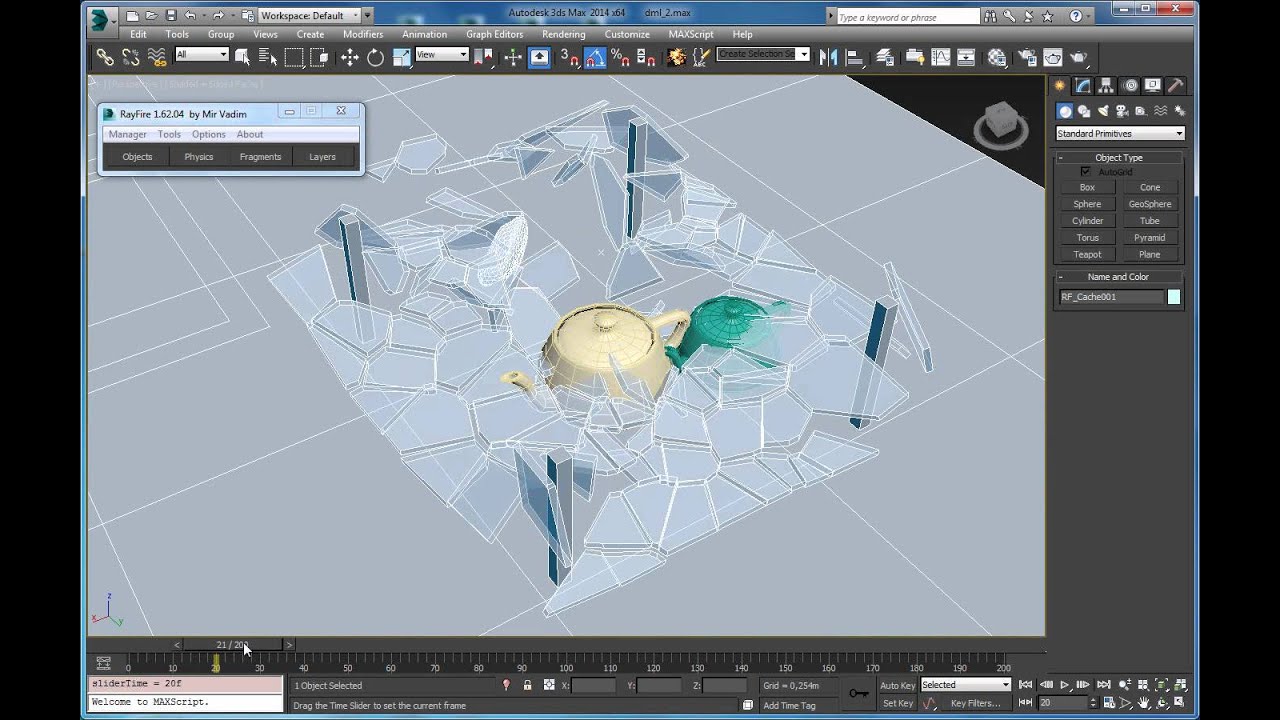This screenshot has width=1280, height=720.
Task: Click RayFire Physics button
Action: (199, 156)
